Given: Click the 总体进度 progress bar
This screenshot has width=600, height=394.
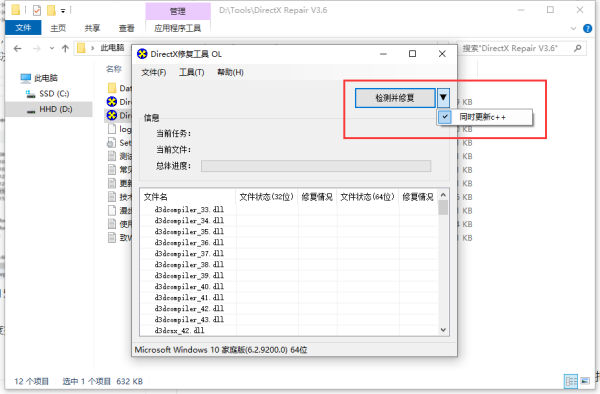Looking at the screenshot, I should point(316,166).
